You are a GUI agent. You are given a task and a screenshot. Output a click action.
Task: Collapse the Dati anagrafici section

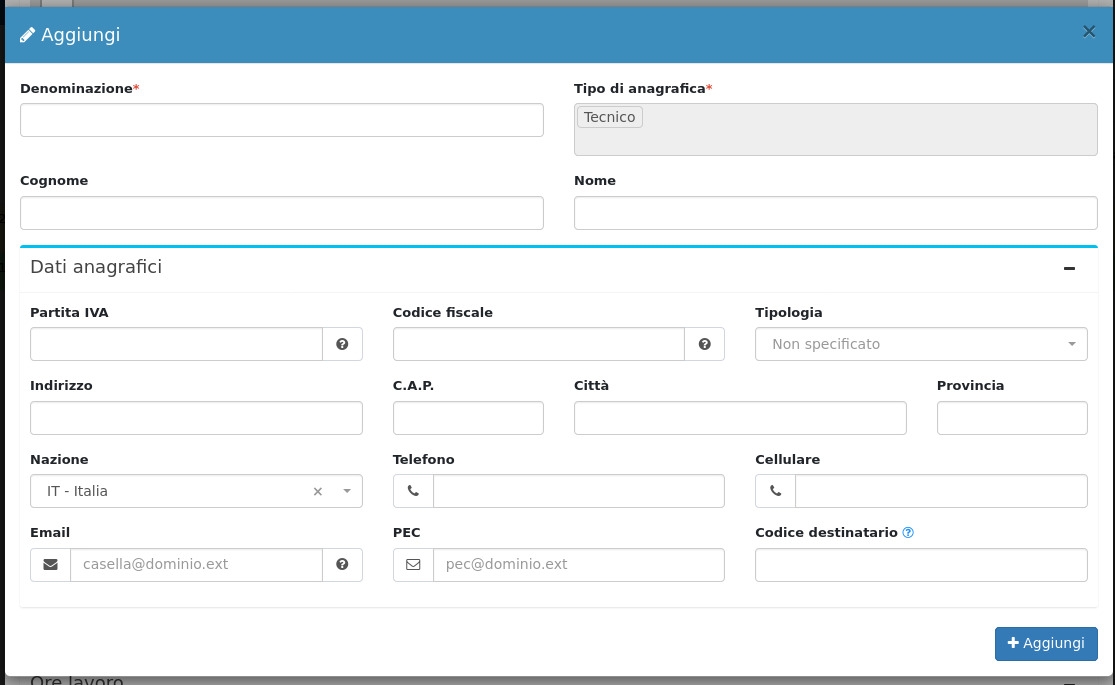pos(1069,268)
